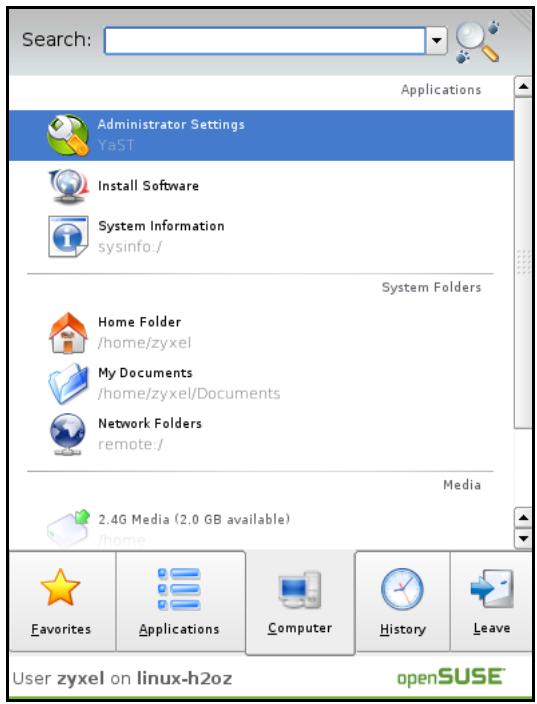
Task: Switch to the Applications tab
Action: click(180, 602)
